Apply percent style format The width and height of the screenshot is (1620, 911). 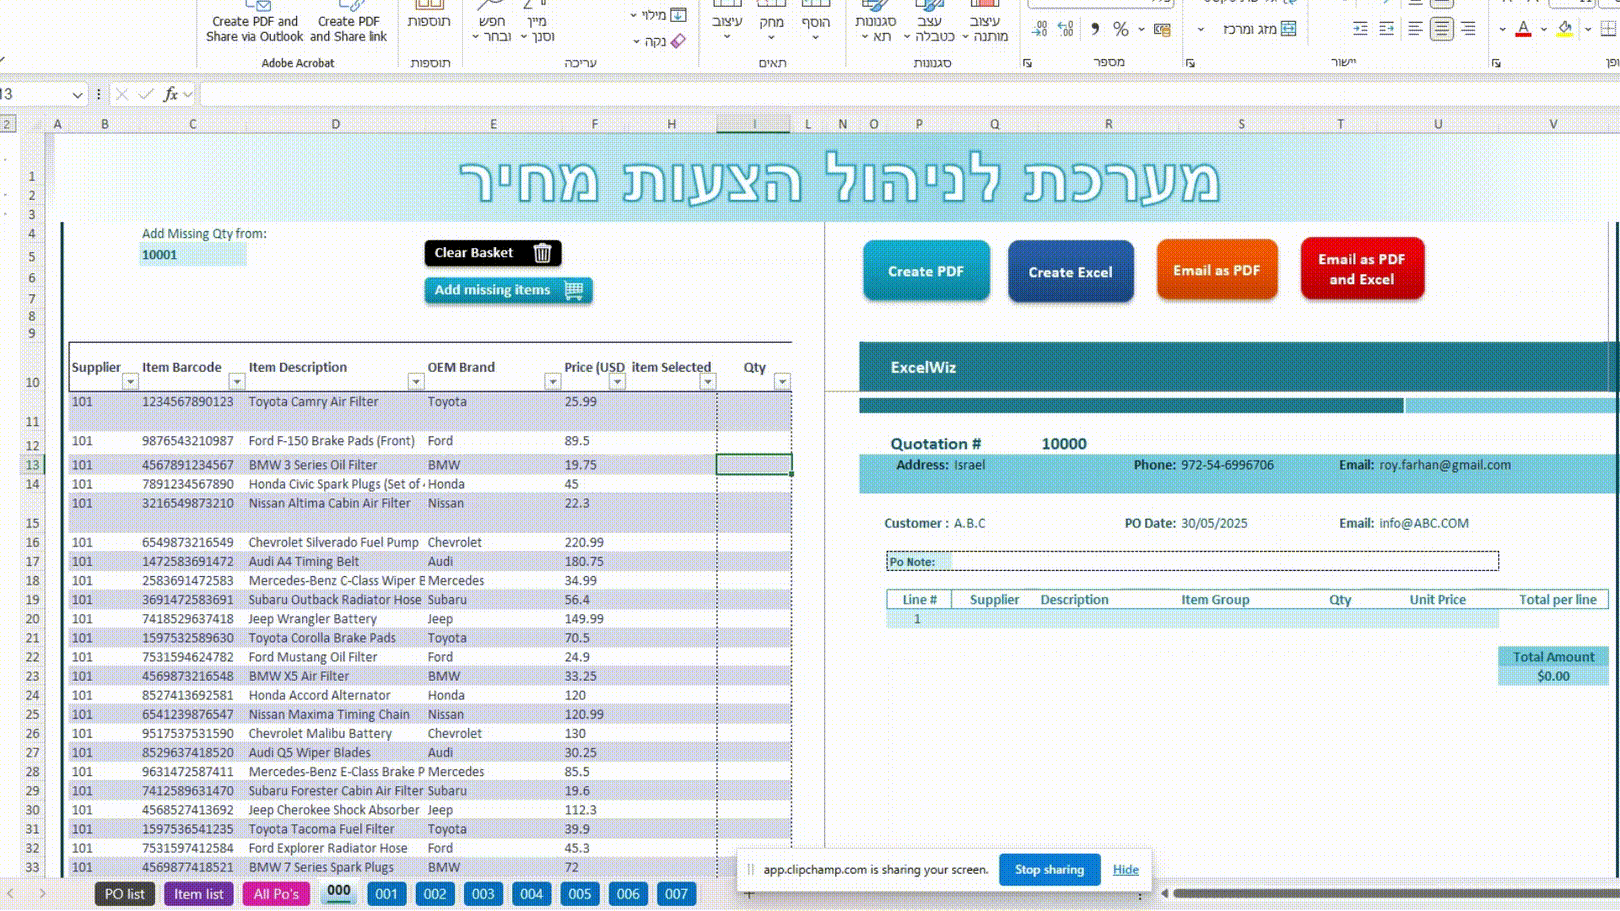tap(1121, 29)
